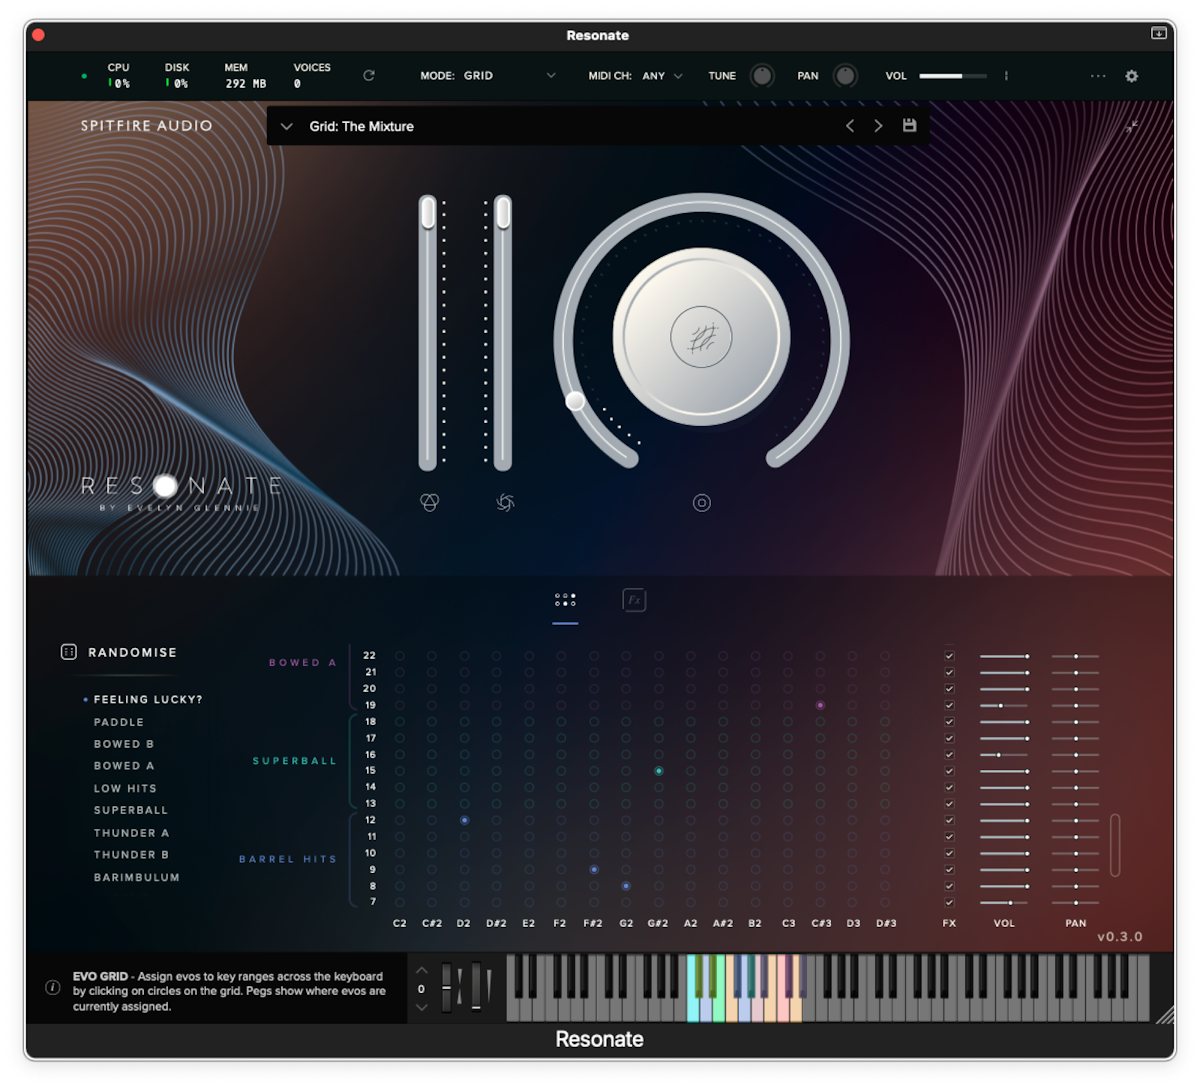Screen dimensions: 1200x1089
Task: Click the expression icon under left slider
Action: click(429, 503)
